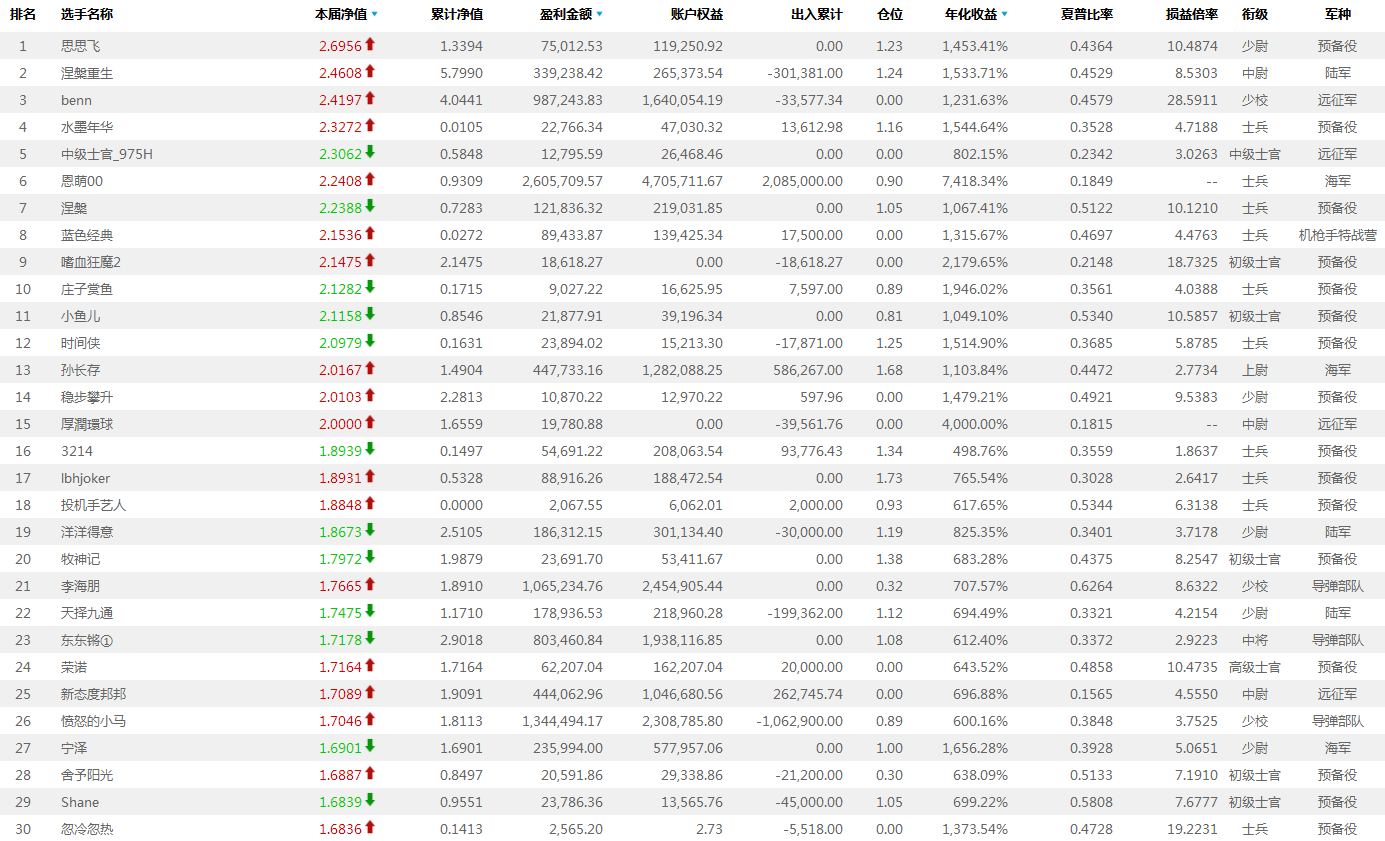This screenshot has width=1385, height=841.
Task: Click green down arrow beside 2.3062
Action: click(x=370, y=152)
